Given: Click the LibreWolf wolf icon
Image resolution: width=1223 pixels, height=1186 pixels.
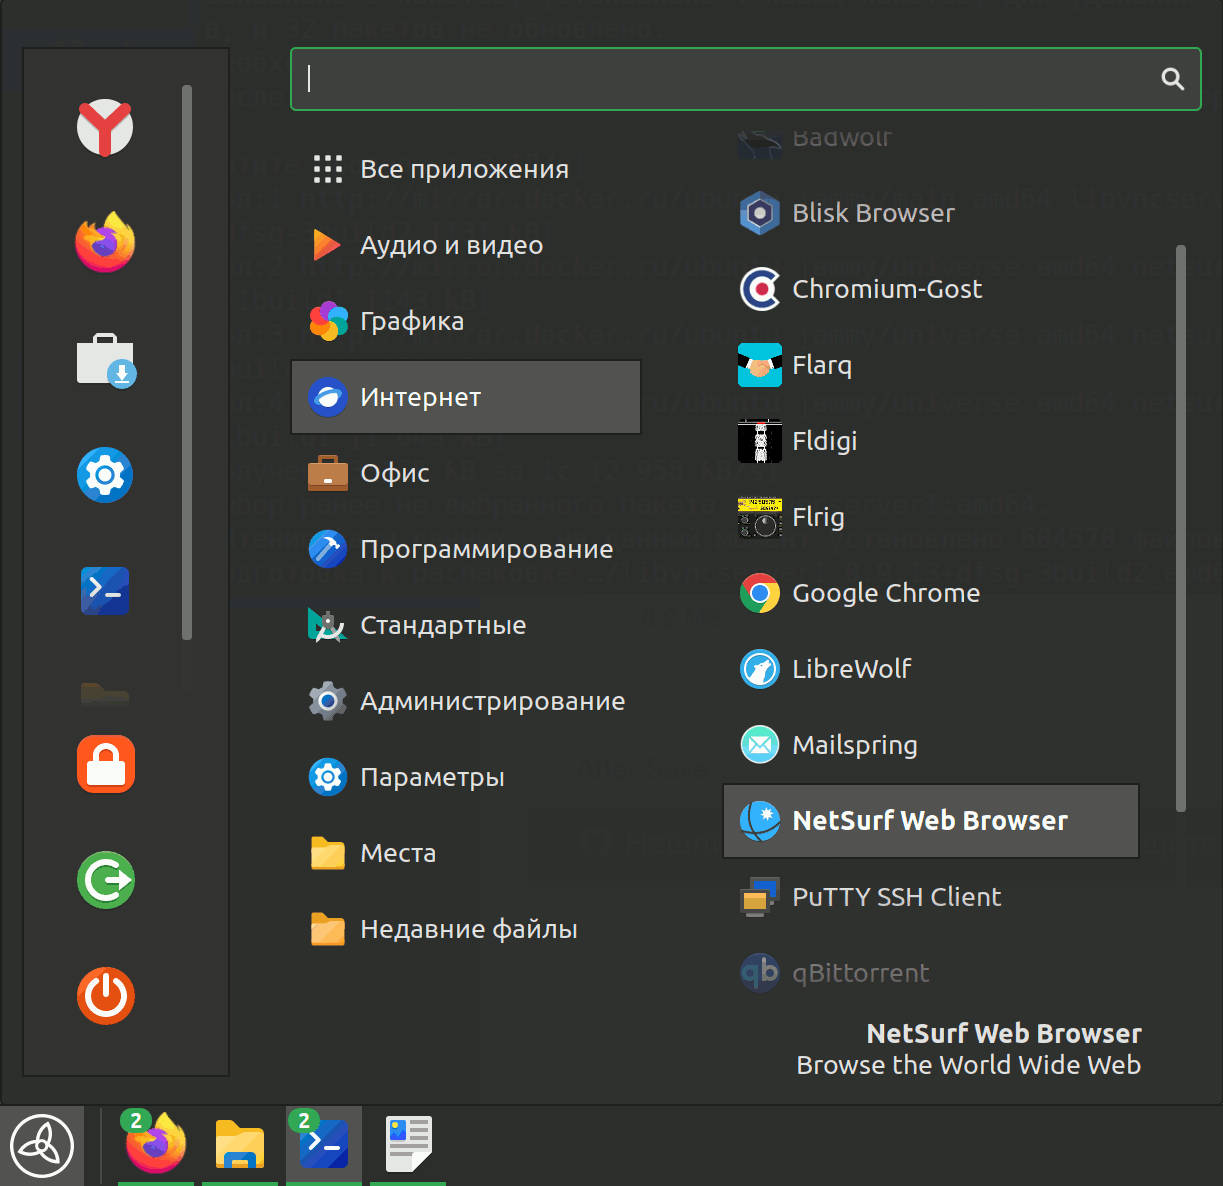Looking at the screenshot, I should [760, 669].
